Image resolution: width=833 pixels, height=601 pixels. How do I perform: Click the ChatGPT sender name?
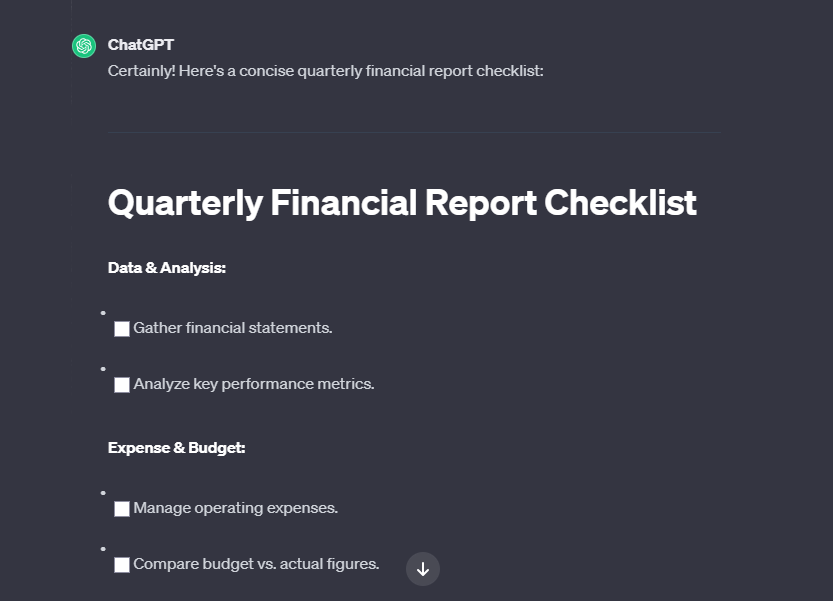tap(141, 45)
